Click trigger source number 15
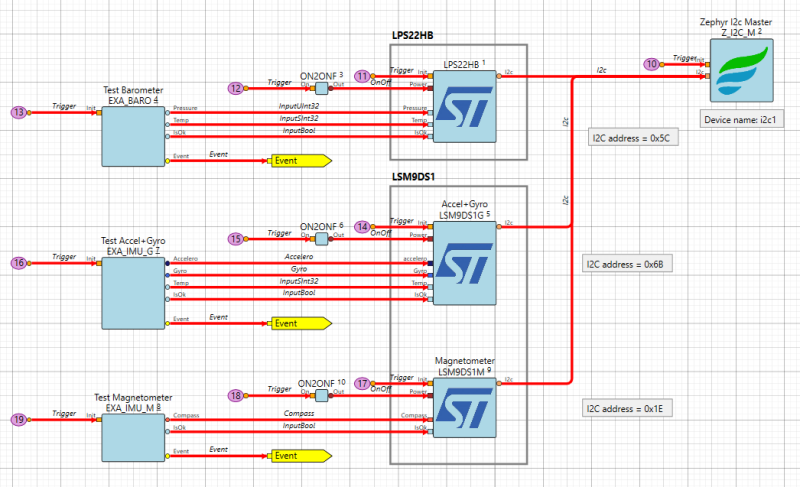Viewport: 800px width, 487px height. (x=235, y=239)
